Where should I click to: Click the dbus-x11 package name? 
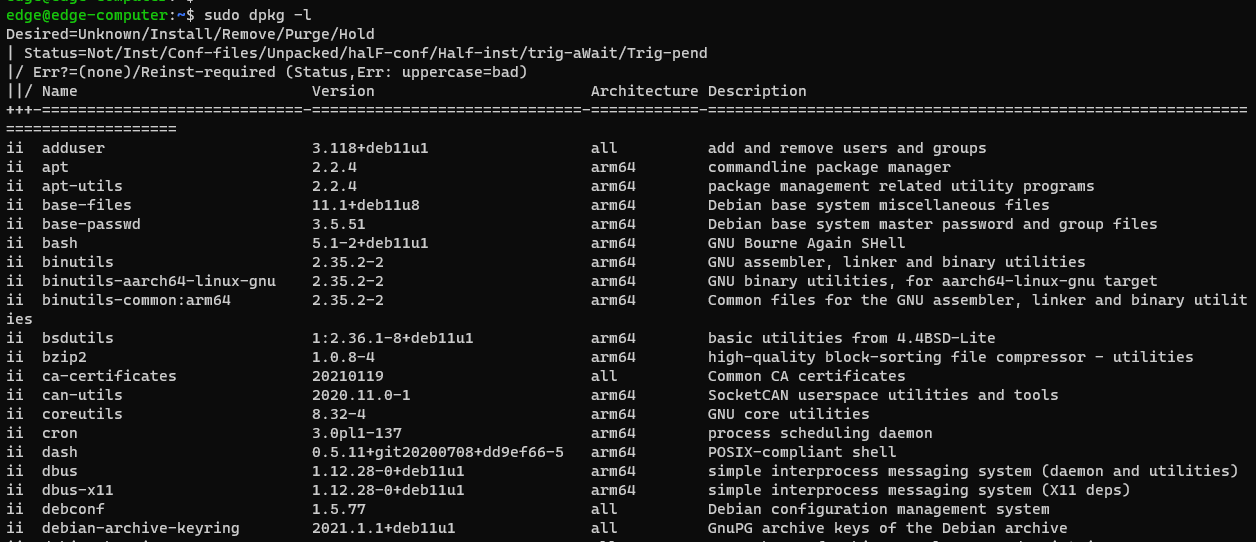tap(78, 490)
